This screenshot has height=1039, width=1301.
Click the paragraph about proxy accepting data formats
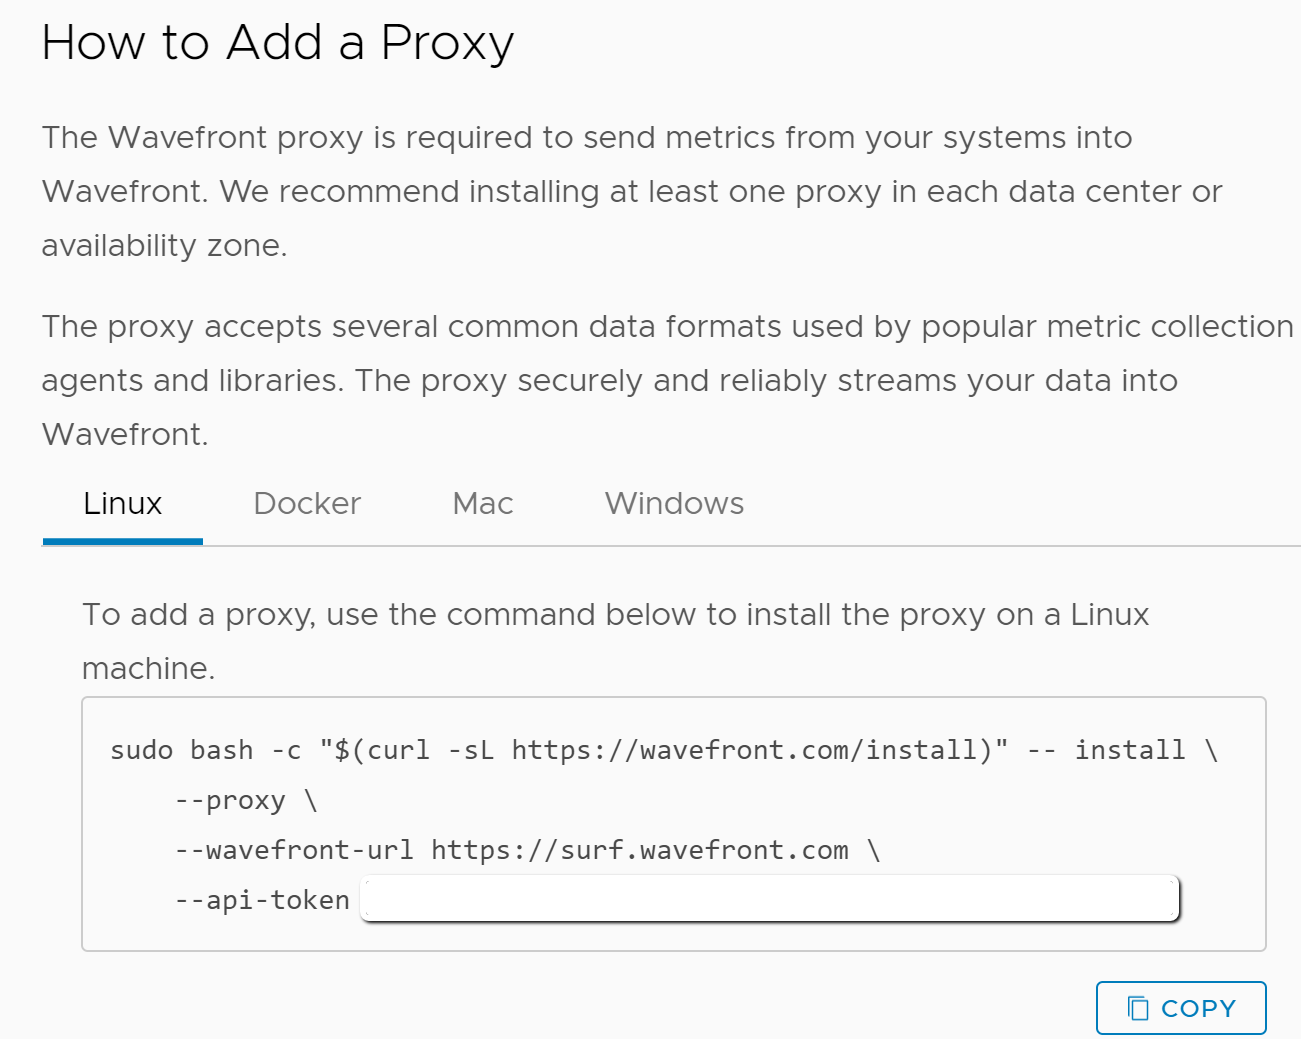(668, 380)
